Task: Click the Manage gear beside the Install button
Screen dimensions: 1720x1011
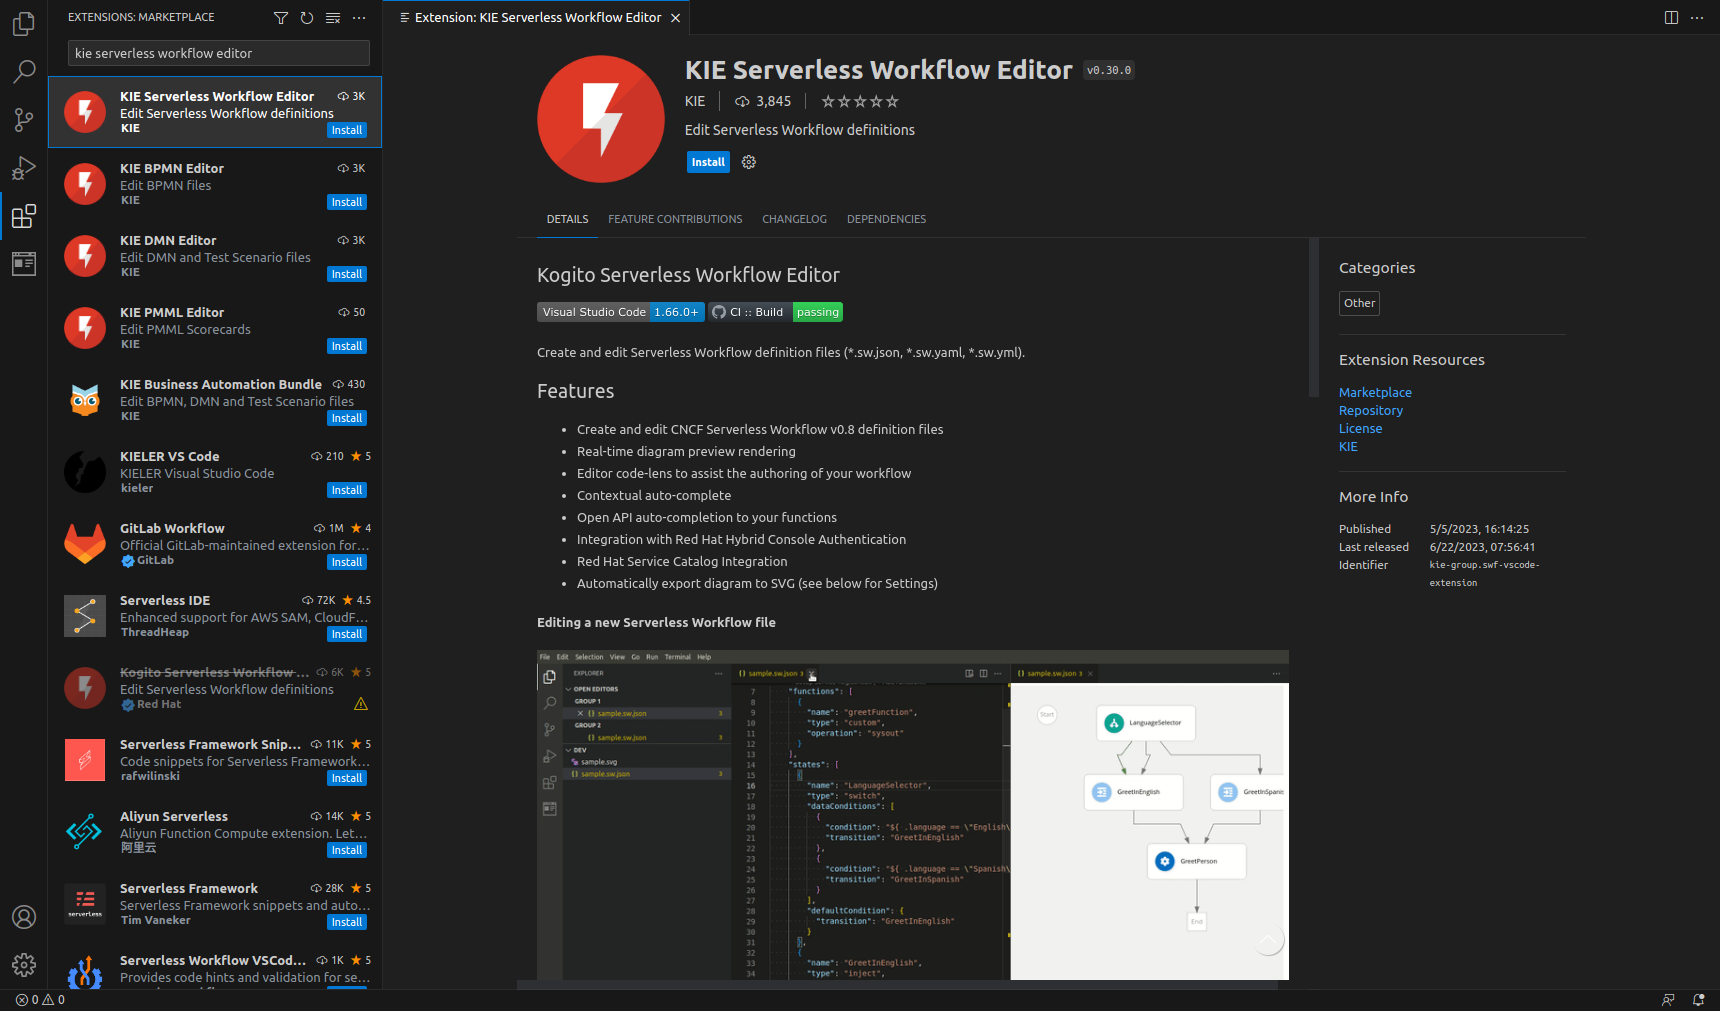Action: tap(749, 161)
